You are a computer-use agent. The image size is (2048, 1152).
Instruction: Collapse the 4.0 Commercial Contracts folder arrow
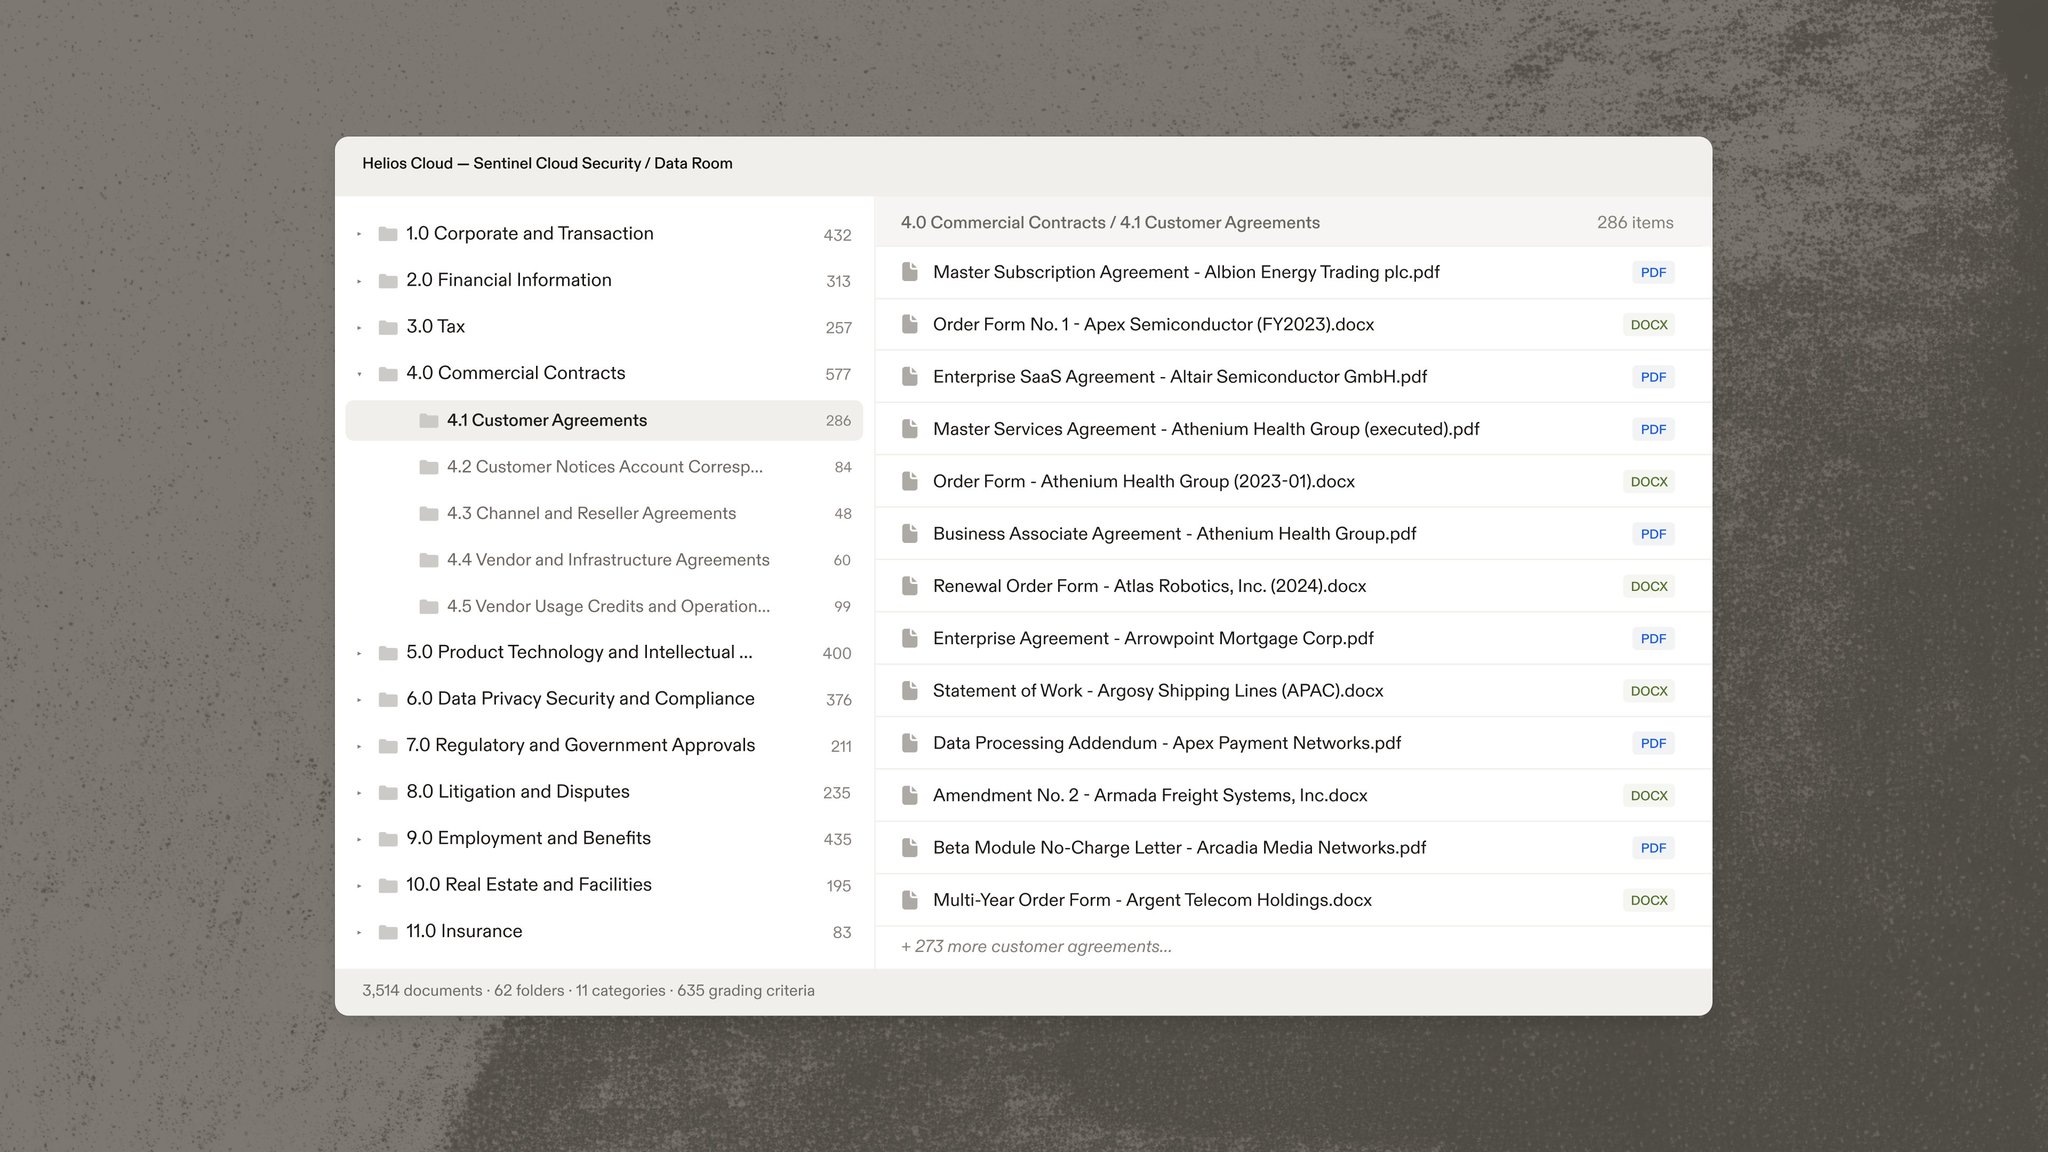pos(359,374)
